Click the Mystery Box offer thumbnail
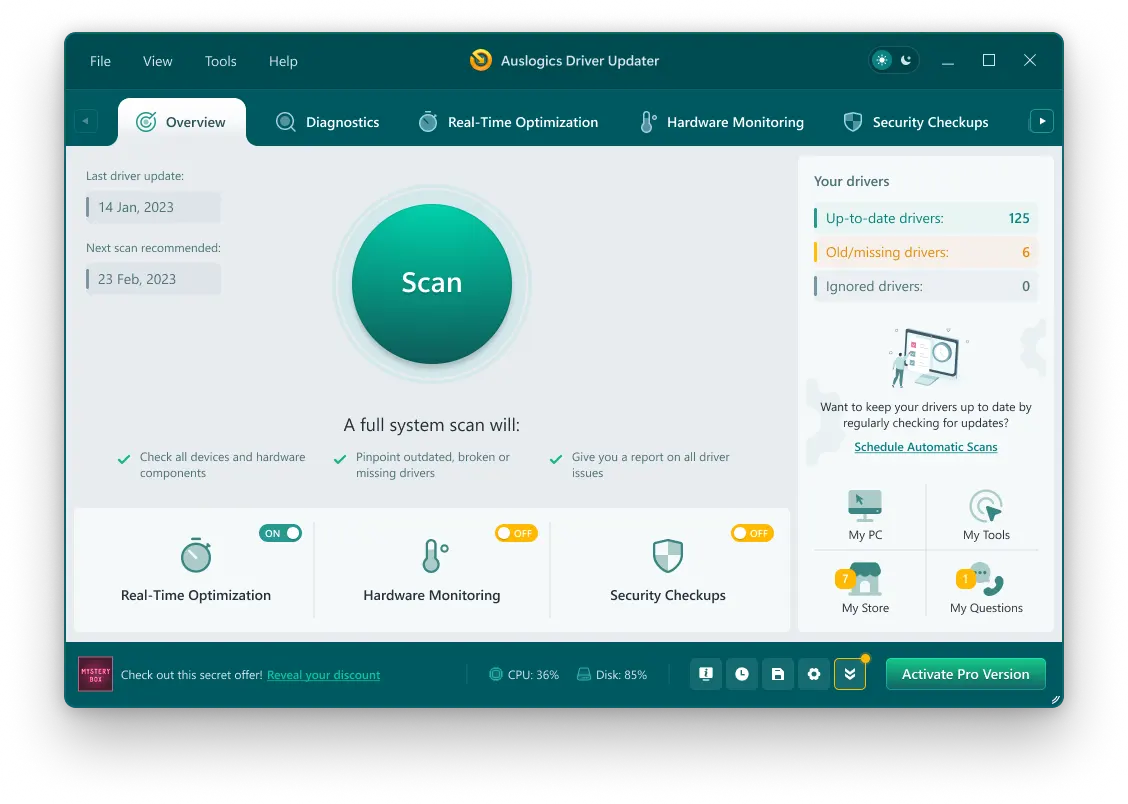Viewport: 1128px width, 804px height. point(96,674)
